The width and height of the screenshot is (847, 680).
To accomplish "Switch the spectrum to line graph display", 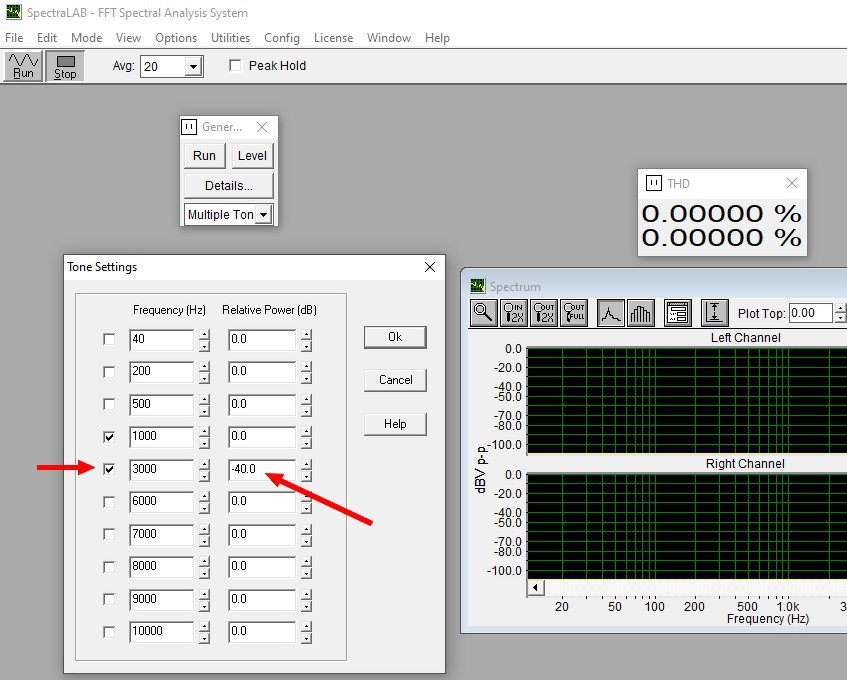I will coord(611,313).
